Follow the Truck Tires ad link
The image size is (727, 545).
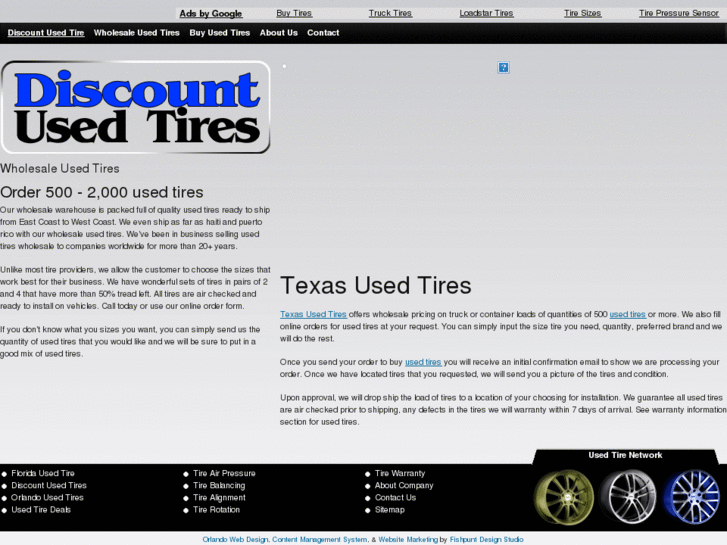coord(390,13)
